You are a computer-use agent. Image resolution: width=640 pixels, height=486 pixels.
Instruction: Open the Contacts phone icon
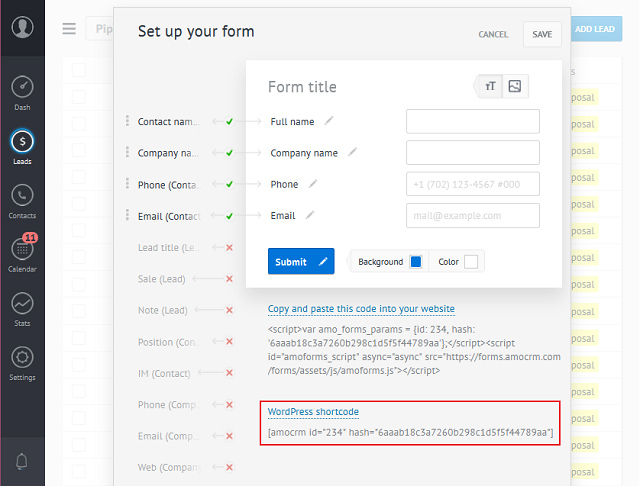pos(22,195)
